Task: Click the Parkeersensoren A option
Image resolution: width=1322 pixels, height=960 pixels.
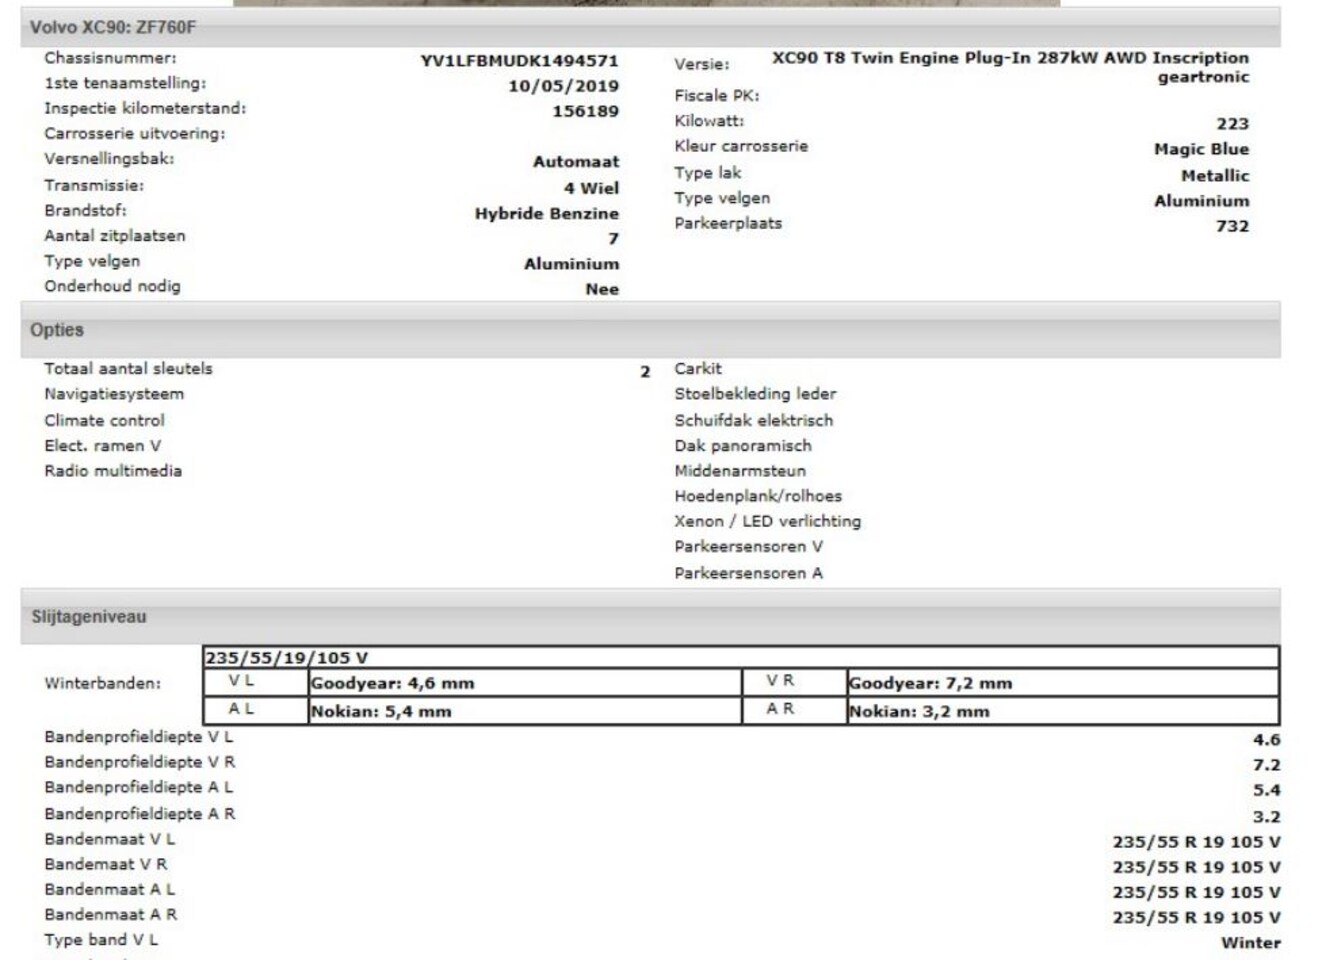Action: click(x=748, y=573)
